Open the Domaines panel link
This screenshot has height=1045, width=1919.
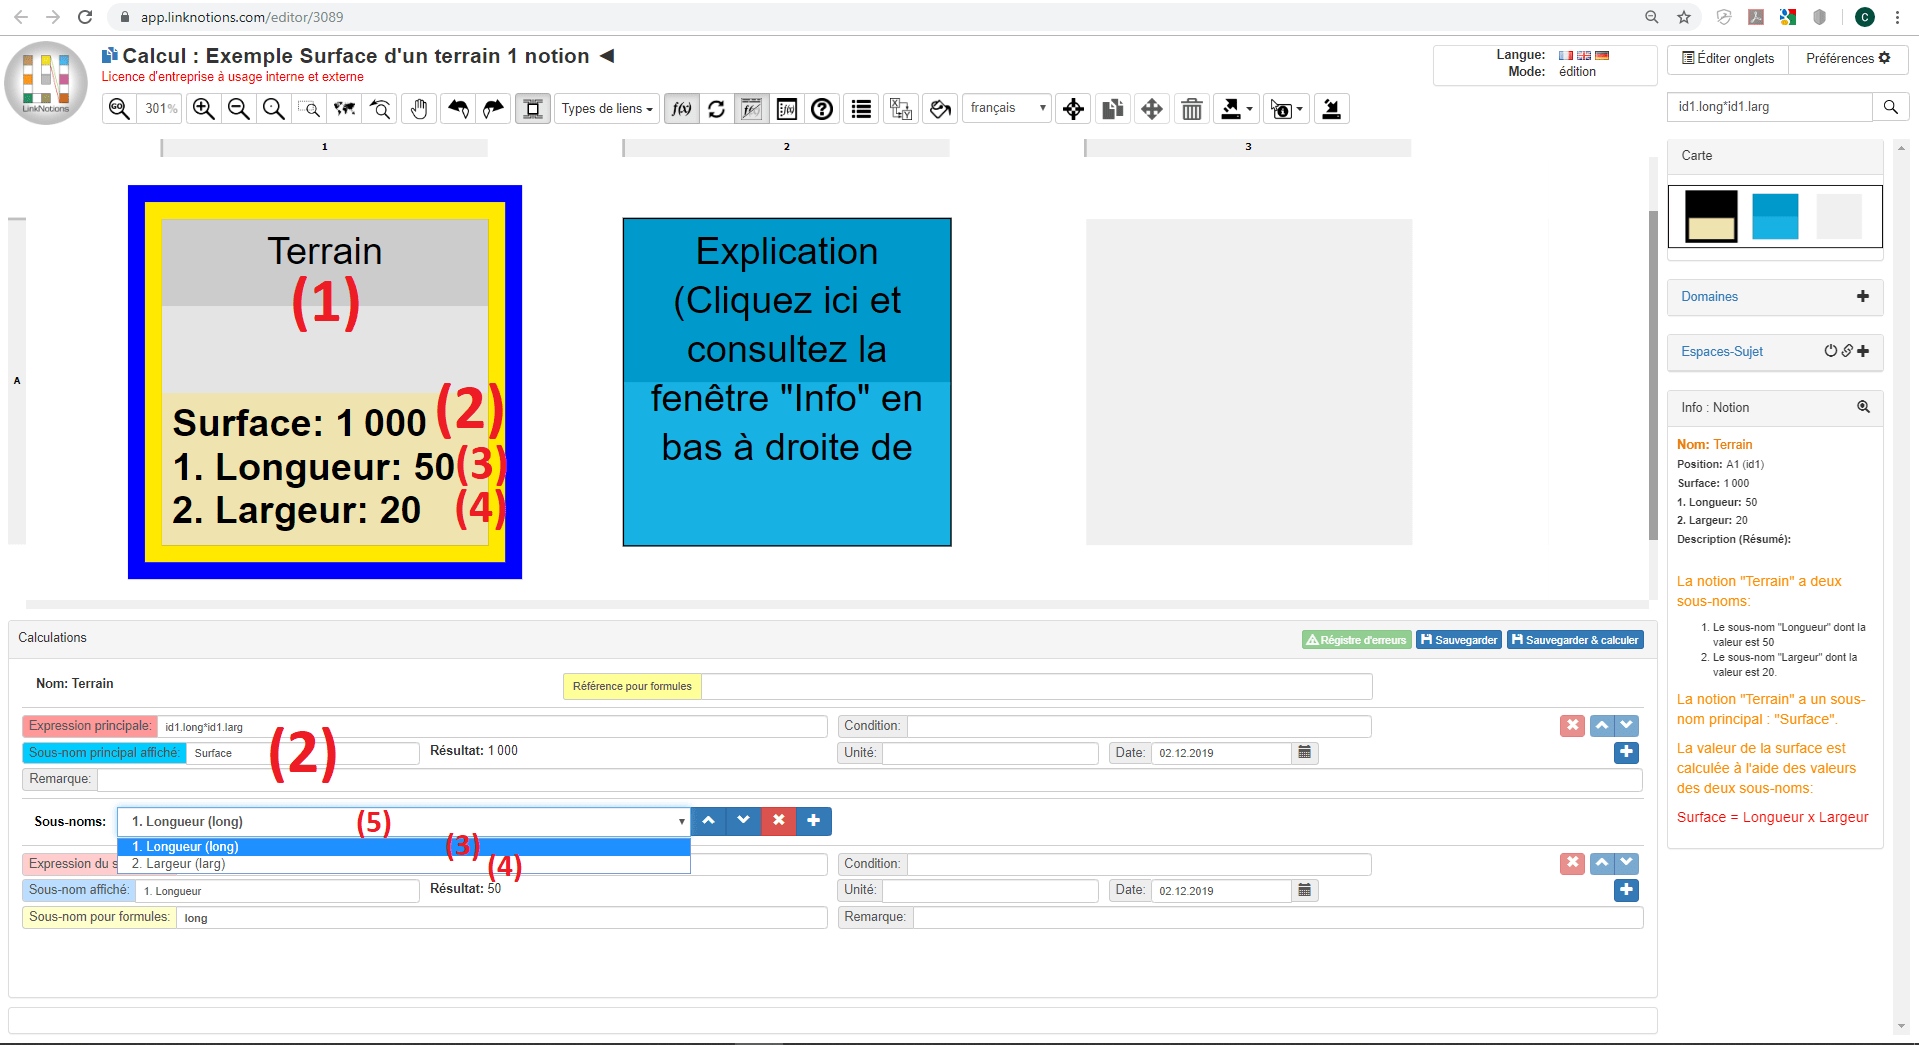pos(1709,297)
